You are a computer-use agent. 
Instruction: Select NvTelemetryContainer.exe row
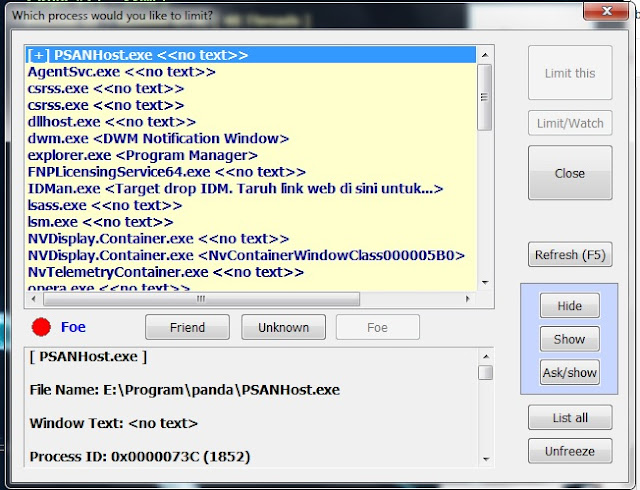pyautogui.click(x=251, y=272)
